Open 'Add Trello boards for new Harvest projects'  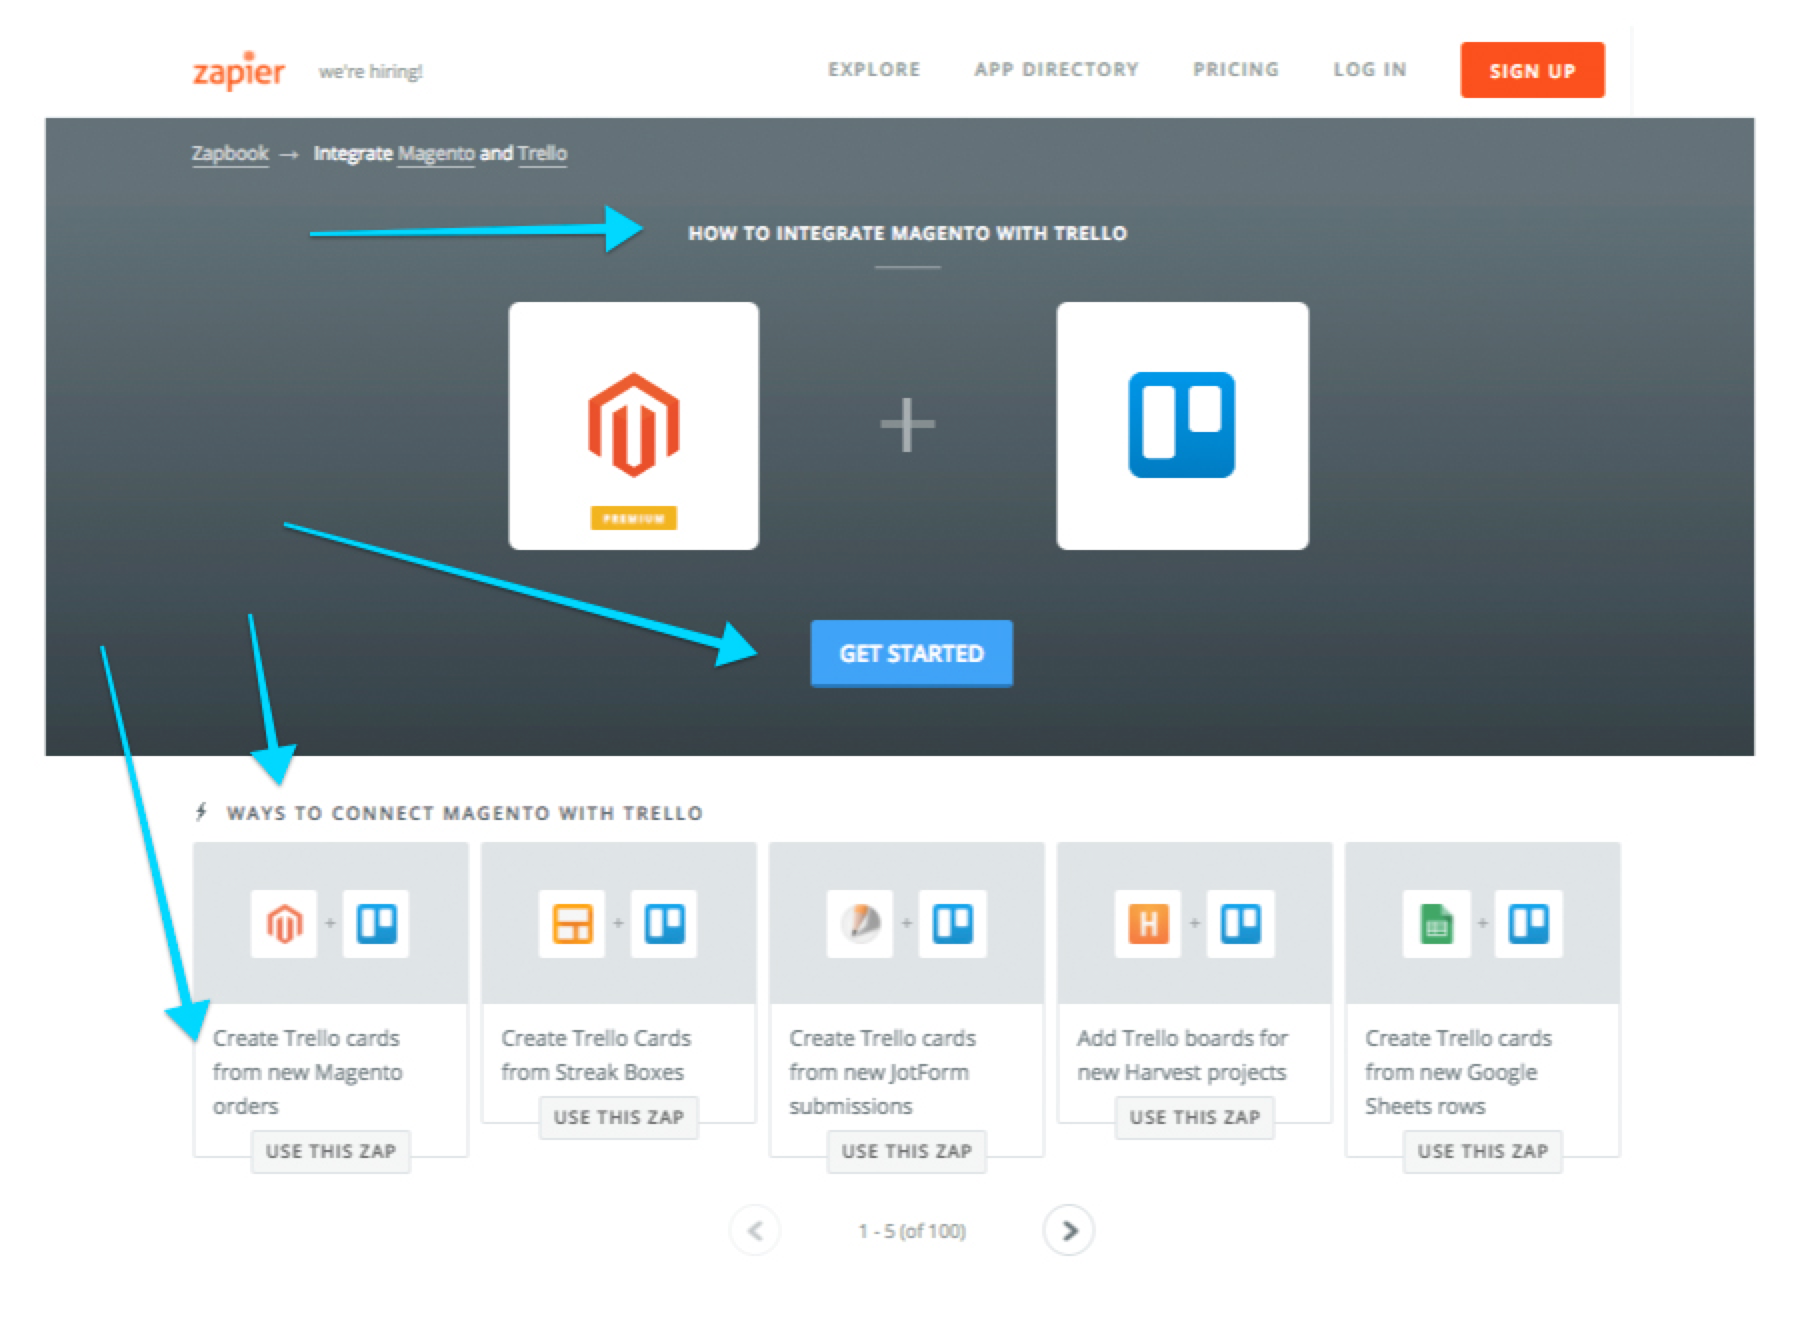[1182, 1055]
